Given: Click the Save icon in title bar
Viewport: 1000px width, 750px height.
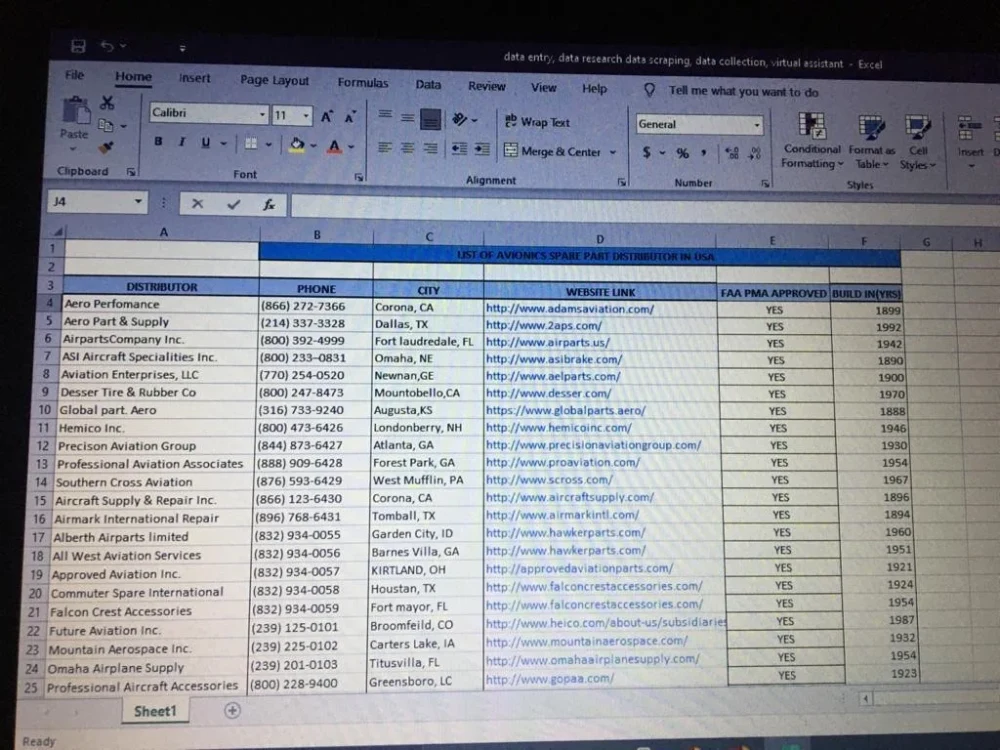Looking at the screenshot, I should (78, 46).
